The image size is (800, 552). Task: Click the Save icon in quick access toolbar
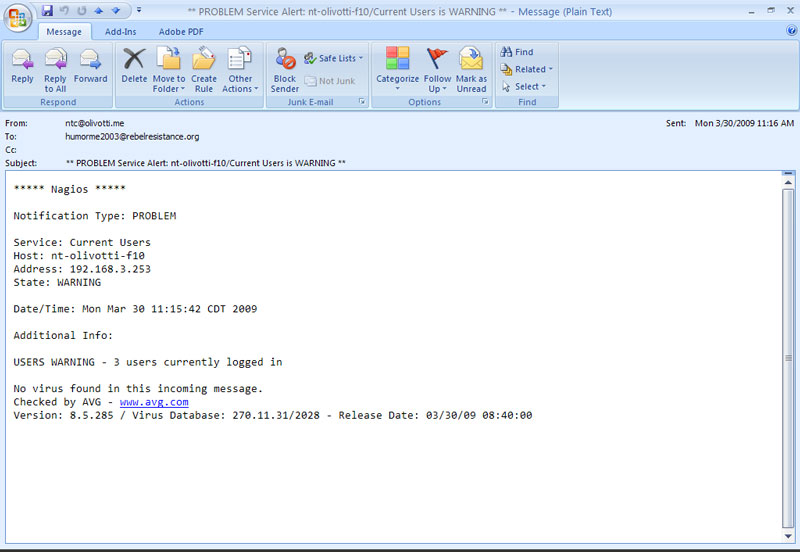pos(47,10)
